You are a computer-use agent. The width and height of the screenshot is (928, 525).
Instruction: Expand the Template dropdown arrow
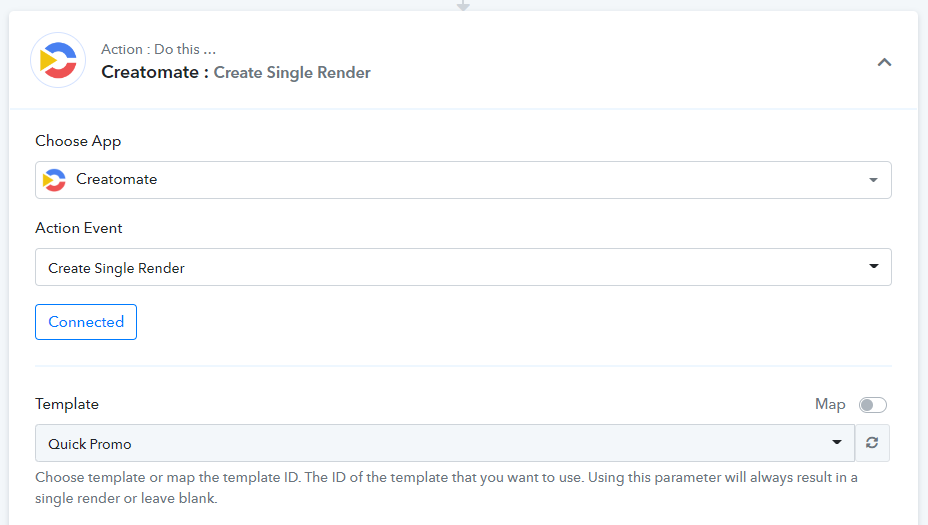click(837, 443)
